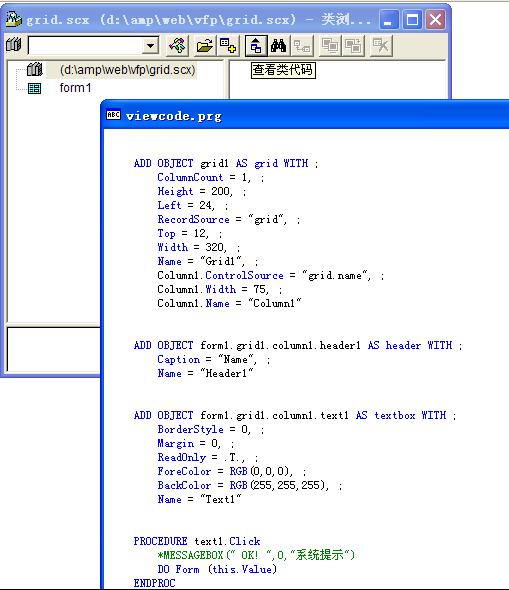This screenshot has width=509, height=590.
Task: Select the d:\amp\web\vfp\grid.scx tree node
Action: [x=127, y=70]
